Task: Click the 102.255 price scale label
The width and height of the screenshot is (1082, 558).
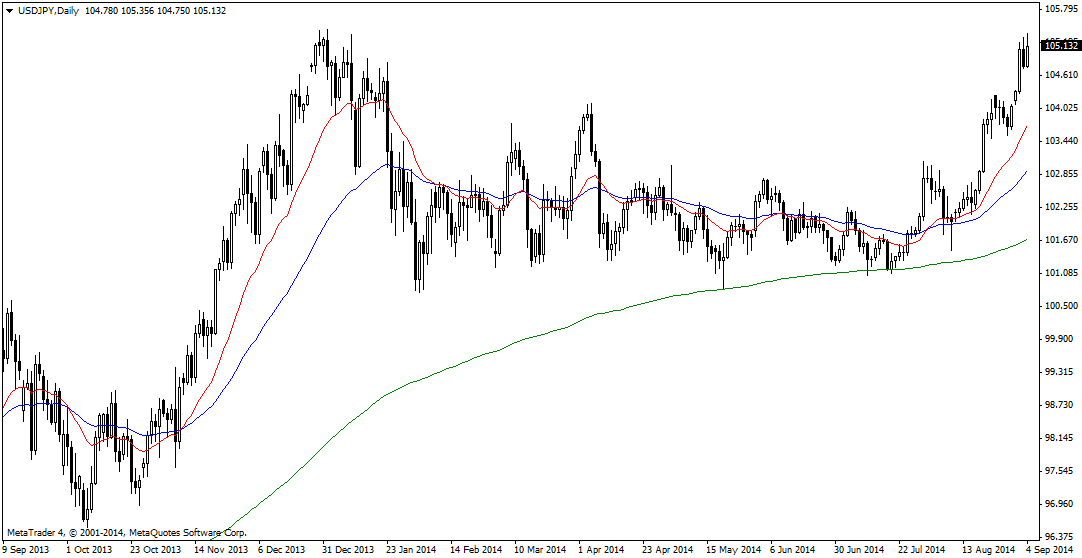Action: pyautogui.click(x=1061, y=207)
